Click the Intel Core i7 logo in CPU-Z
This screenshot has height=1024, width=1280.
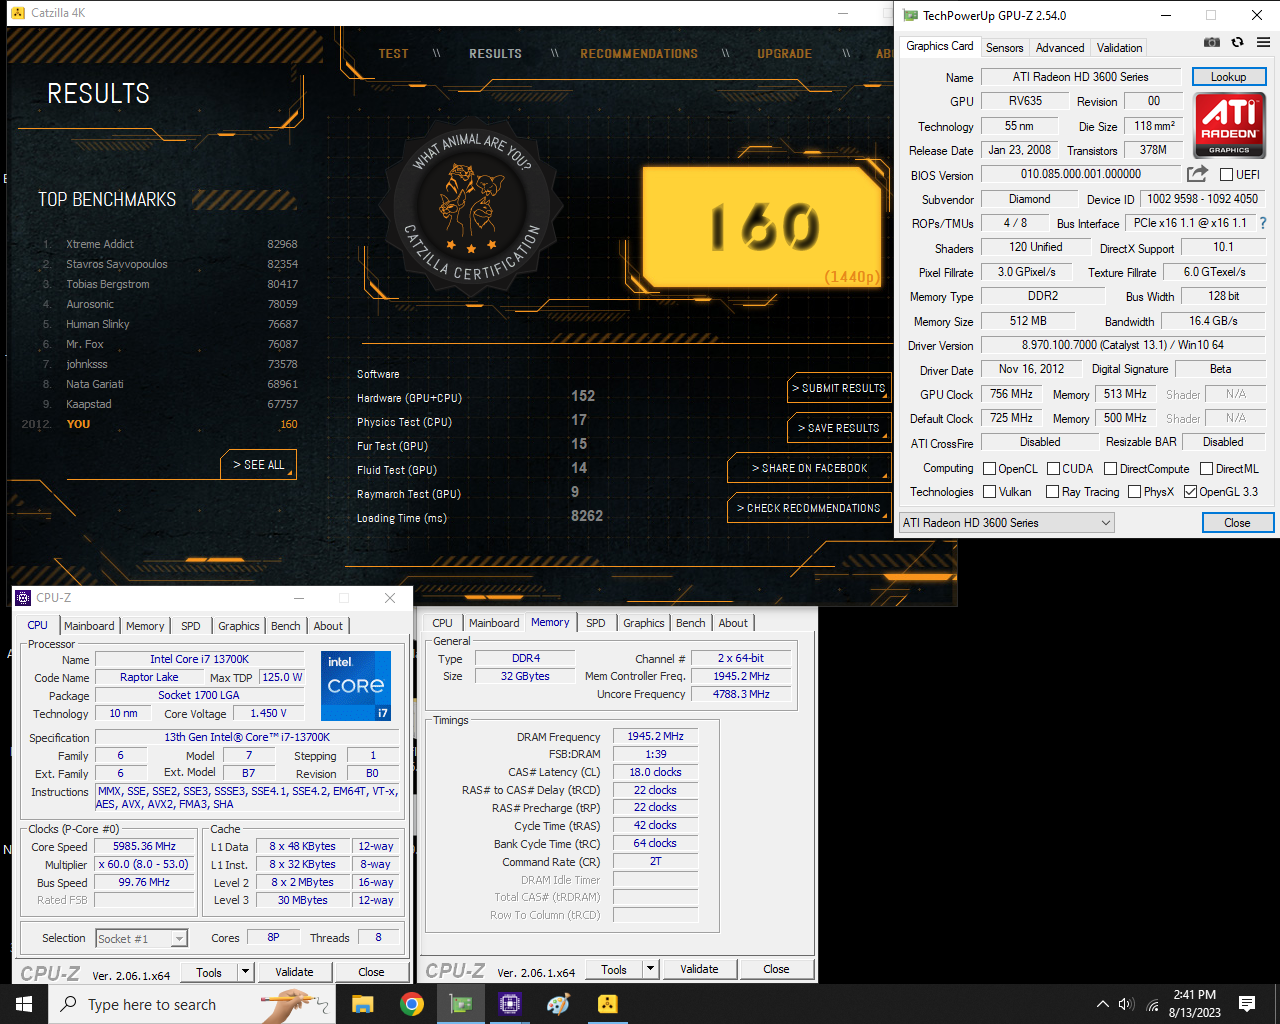356,685
